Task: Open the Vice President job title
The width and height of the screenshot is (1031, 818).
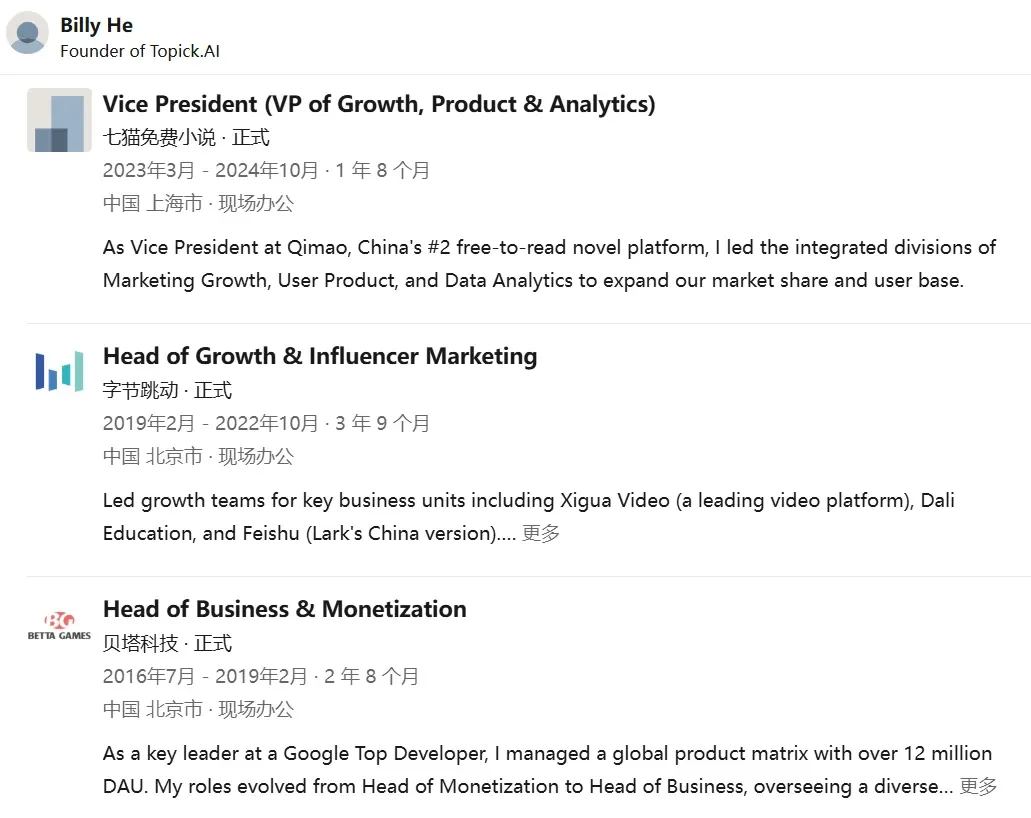Action: click(379, 104)
